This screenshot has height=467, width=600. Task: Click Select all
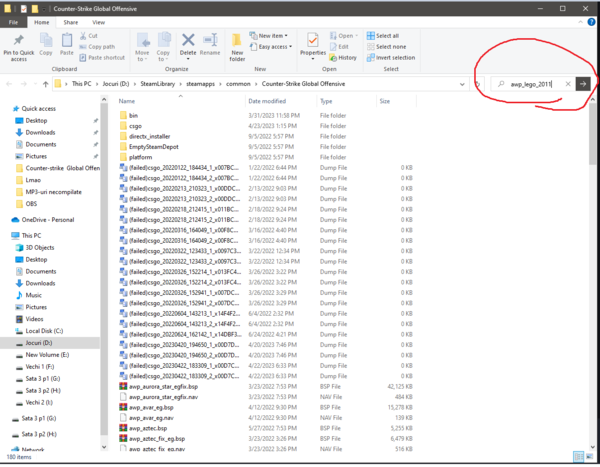[x=383, y=36]
